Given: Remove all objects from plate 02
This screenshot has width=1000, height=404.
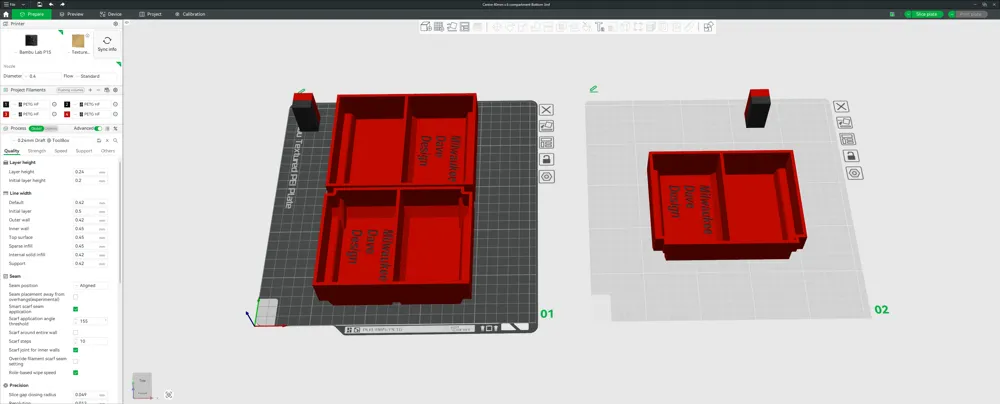Looking at the screenshot, I should pos(841,107).
